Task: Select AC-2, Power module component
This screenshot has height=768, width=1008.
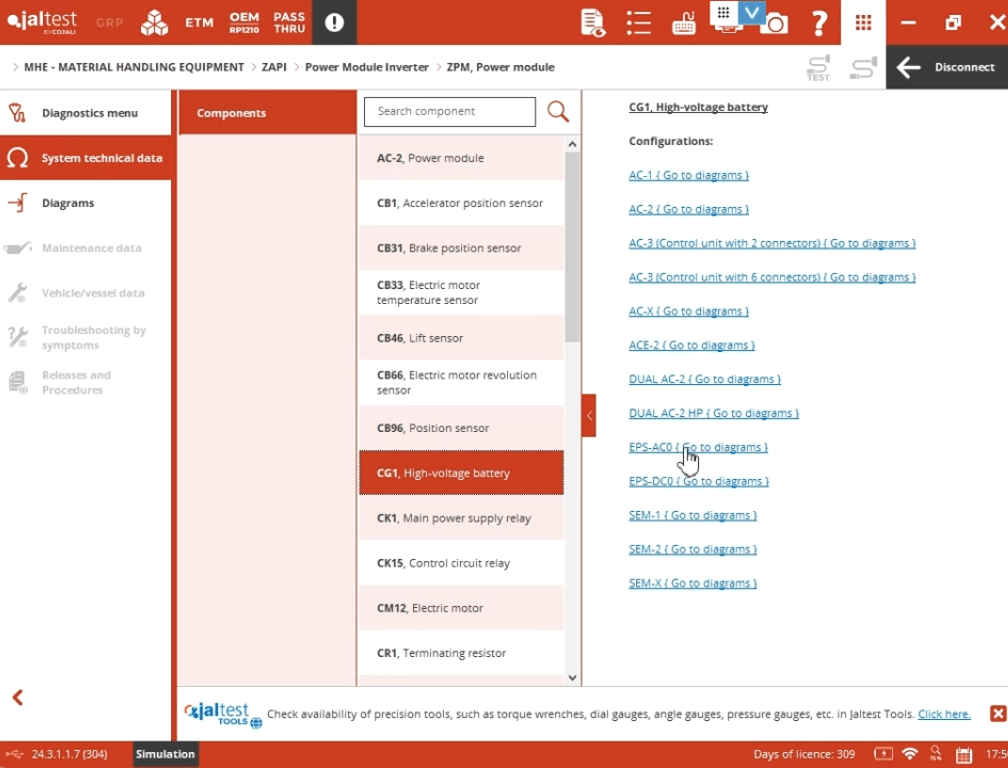Action: 461,158
